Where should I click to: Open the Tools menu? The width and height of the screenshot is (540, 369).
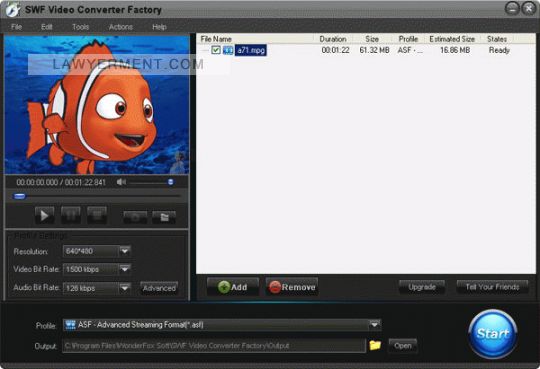click(x=80, y=27)
